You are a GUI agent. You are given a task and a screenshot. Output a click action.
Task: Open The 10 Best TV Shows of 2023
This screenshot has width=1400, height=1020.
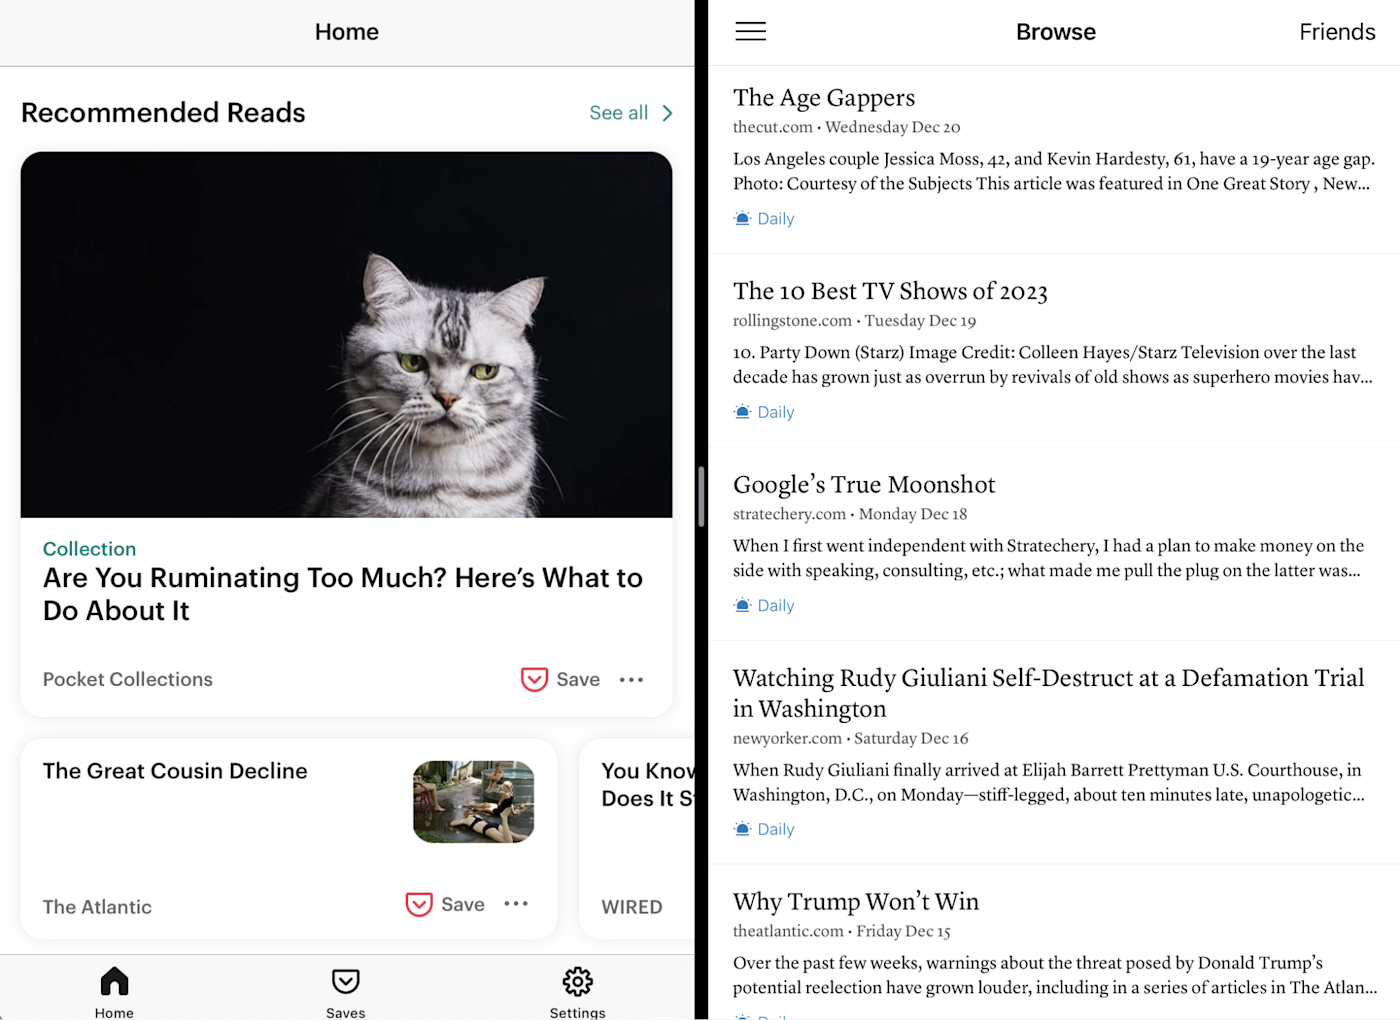[890, 291]
